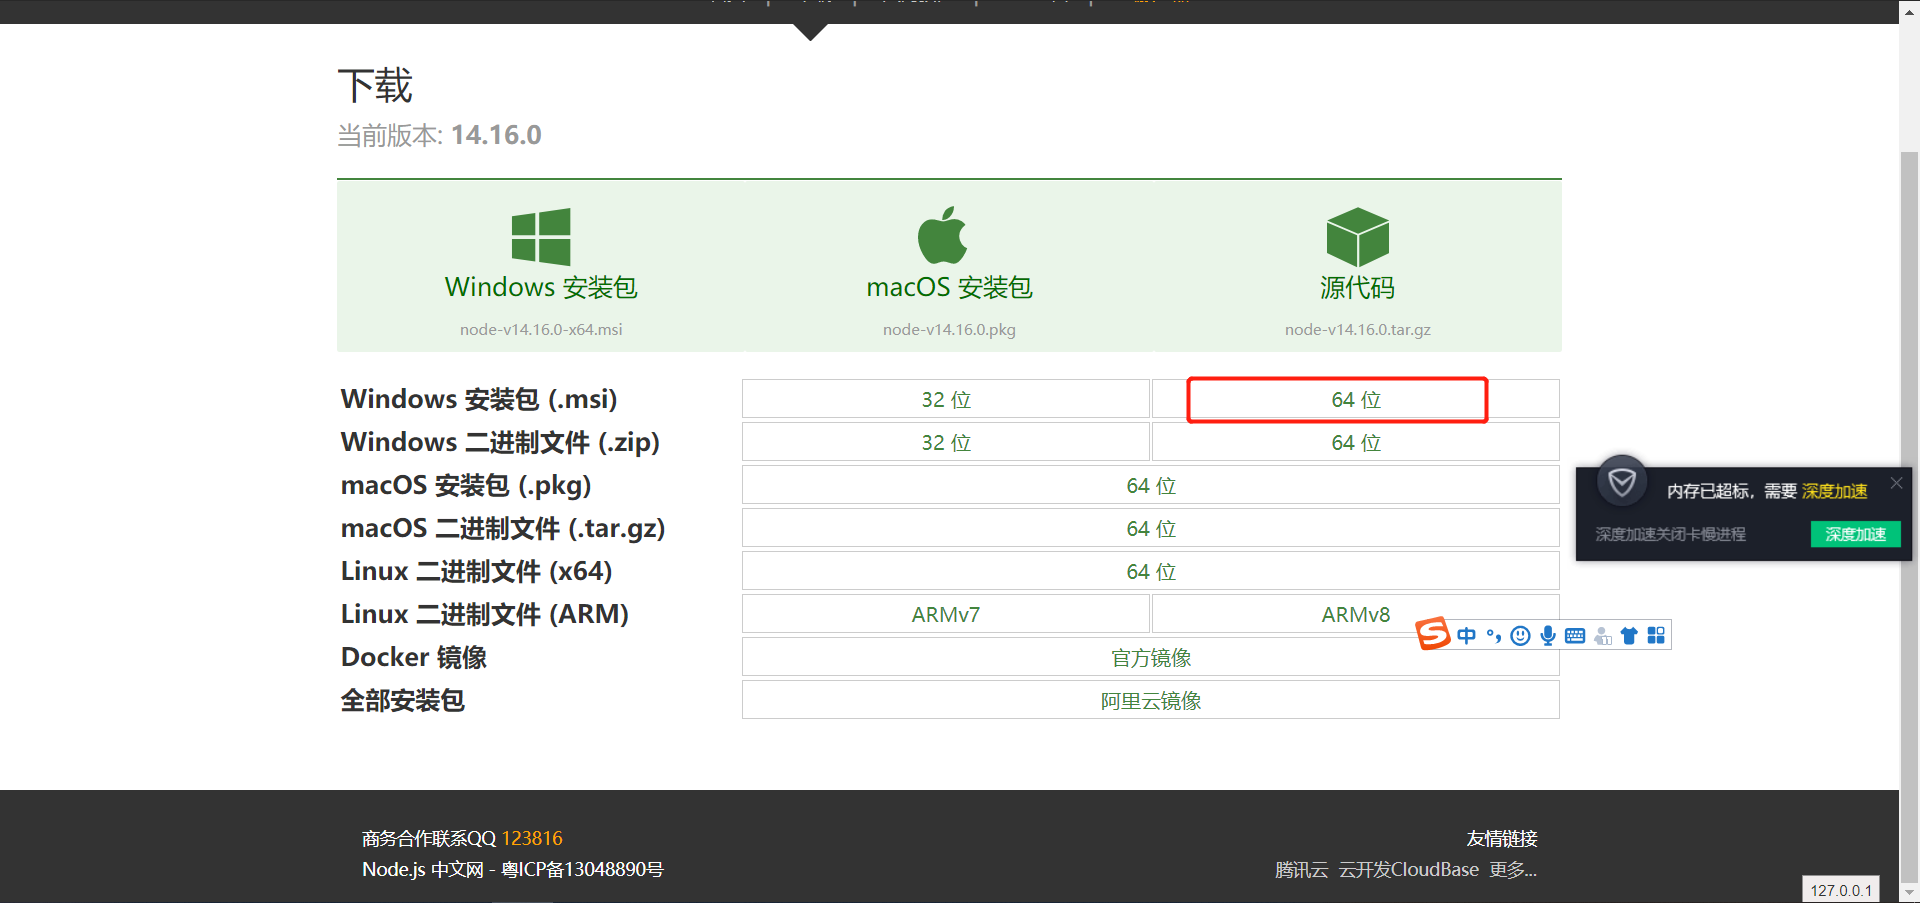Open the 官方镜像 Docker image link
Viewport: 1920px width, 903px height.
[x=1151, y=657]
